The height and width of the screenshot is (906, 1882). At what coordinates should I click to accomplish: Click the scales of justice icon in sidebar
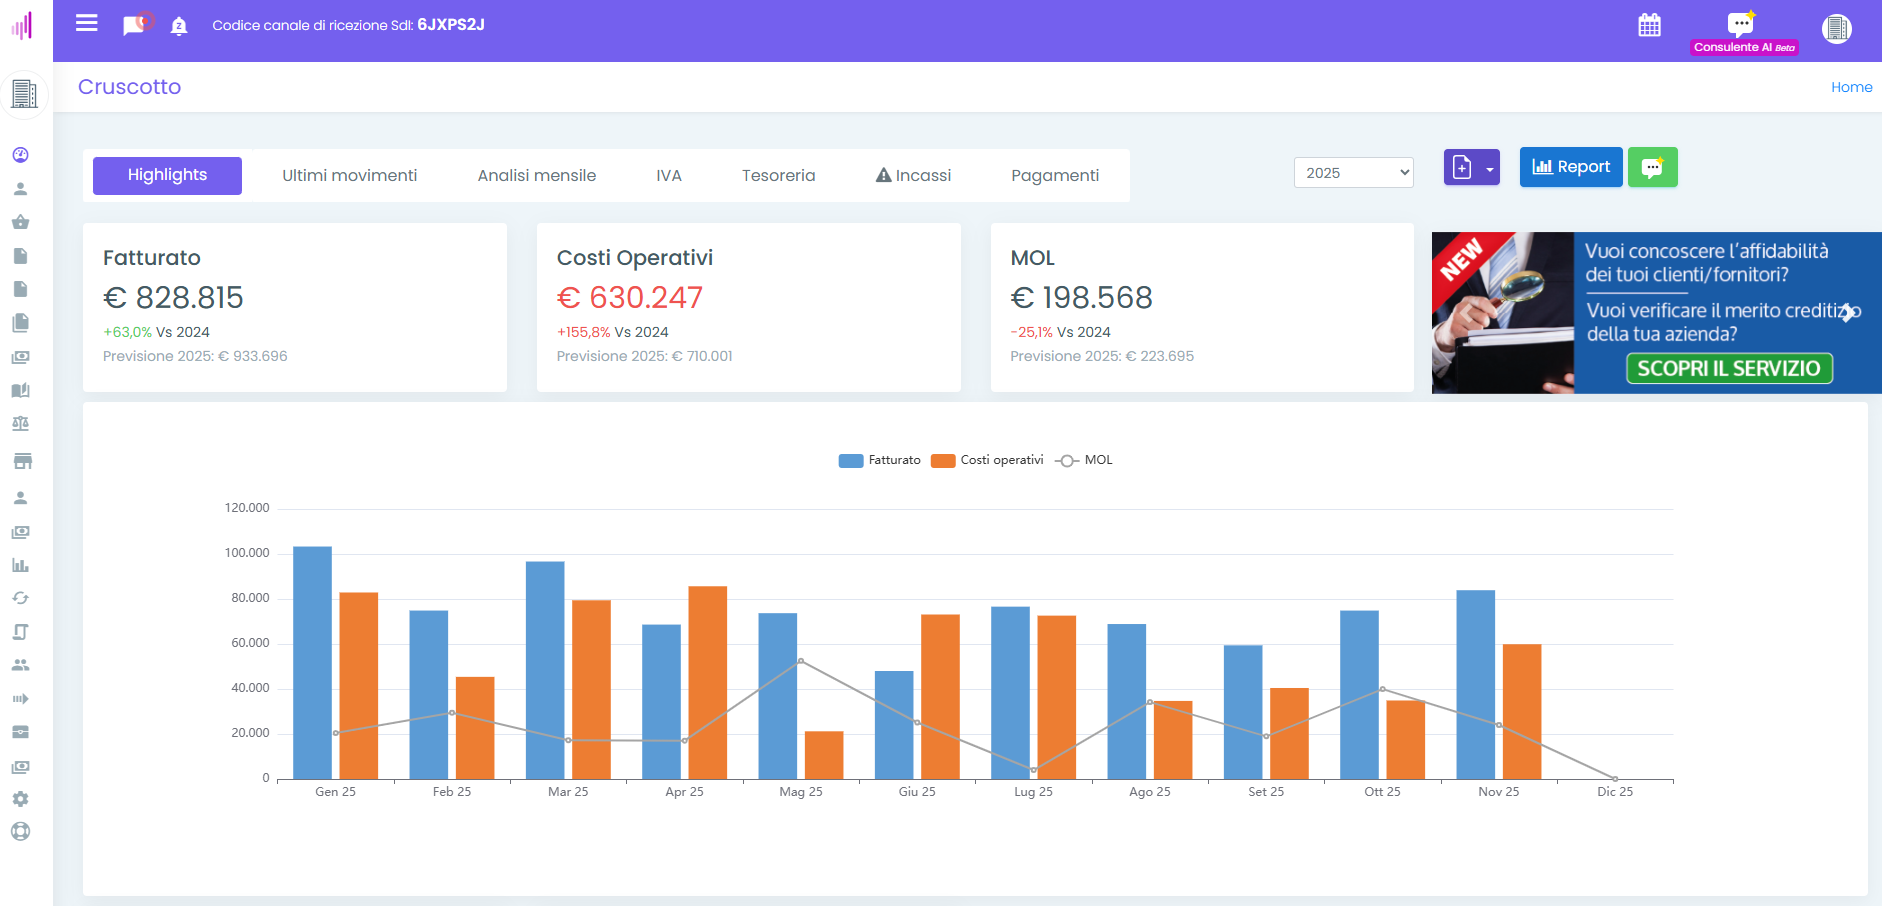pos(20,424)
